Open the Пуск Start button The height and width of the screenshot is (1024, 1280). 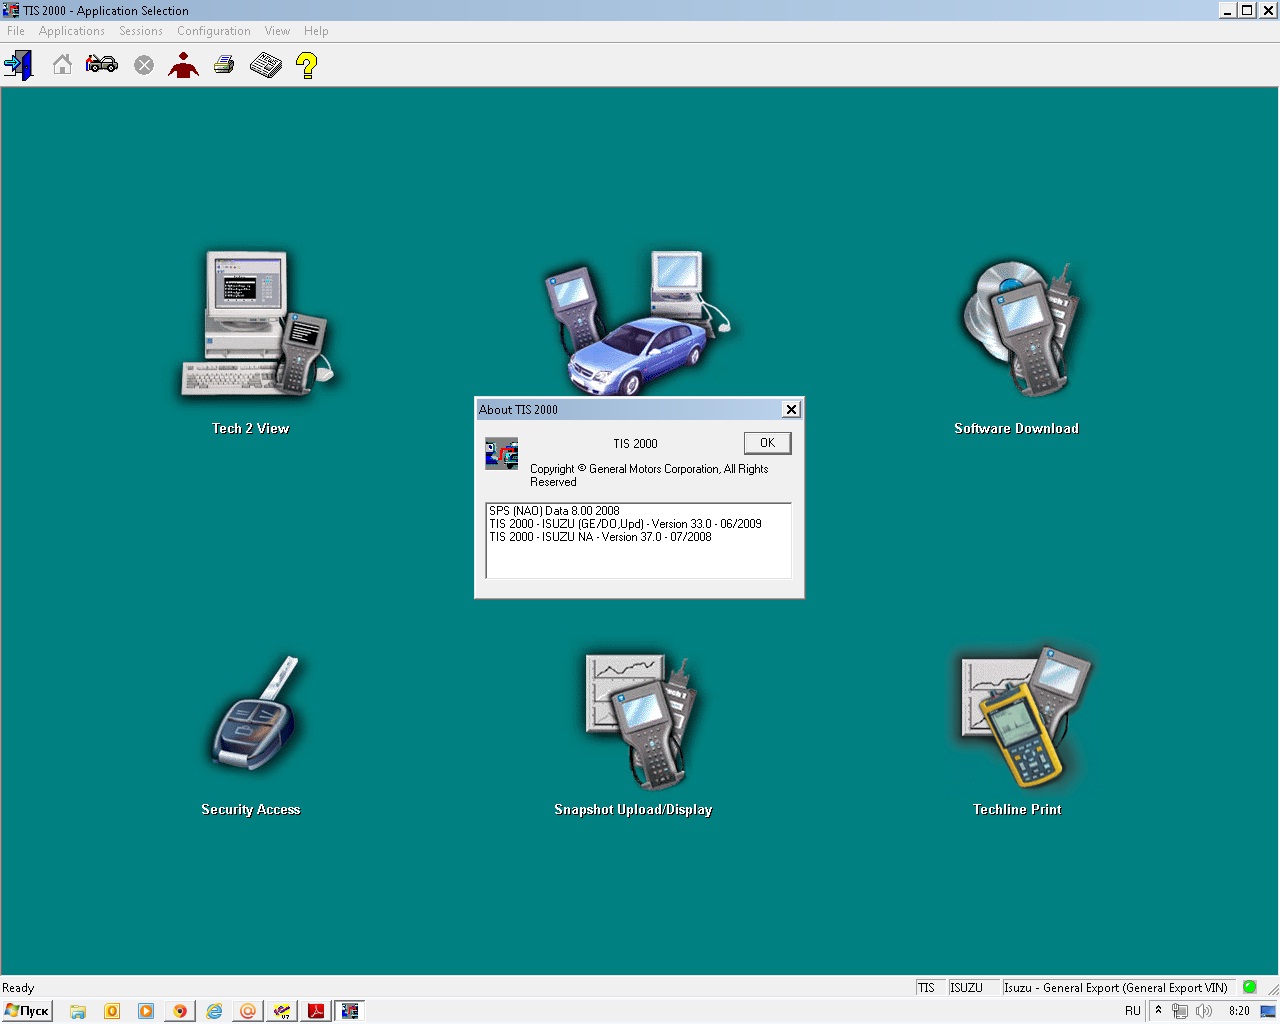27,1011
